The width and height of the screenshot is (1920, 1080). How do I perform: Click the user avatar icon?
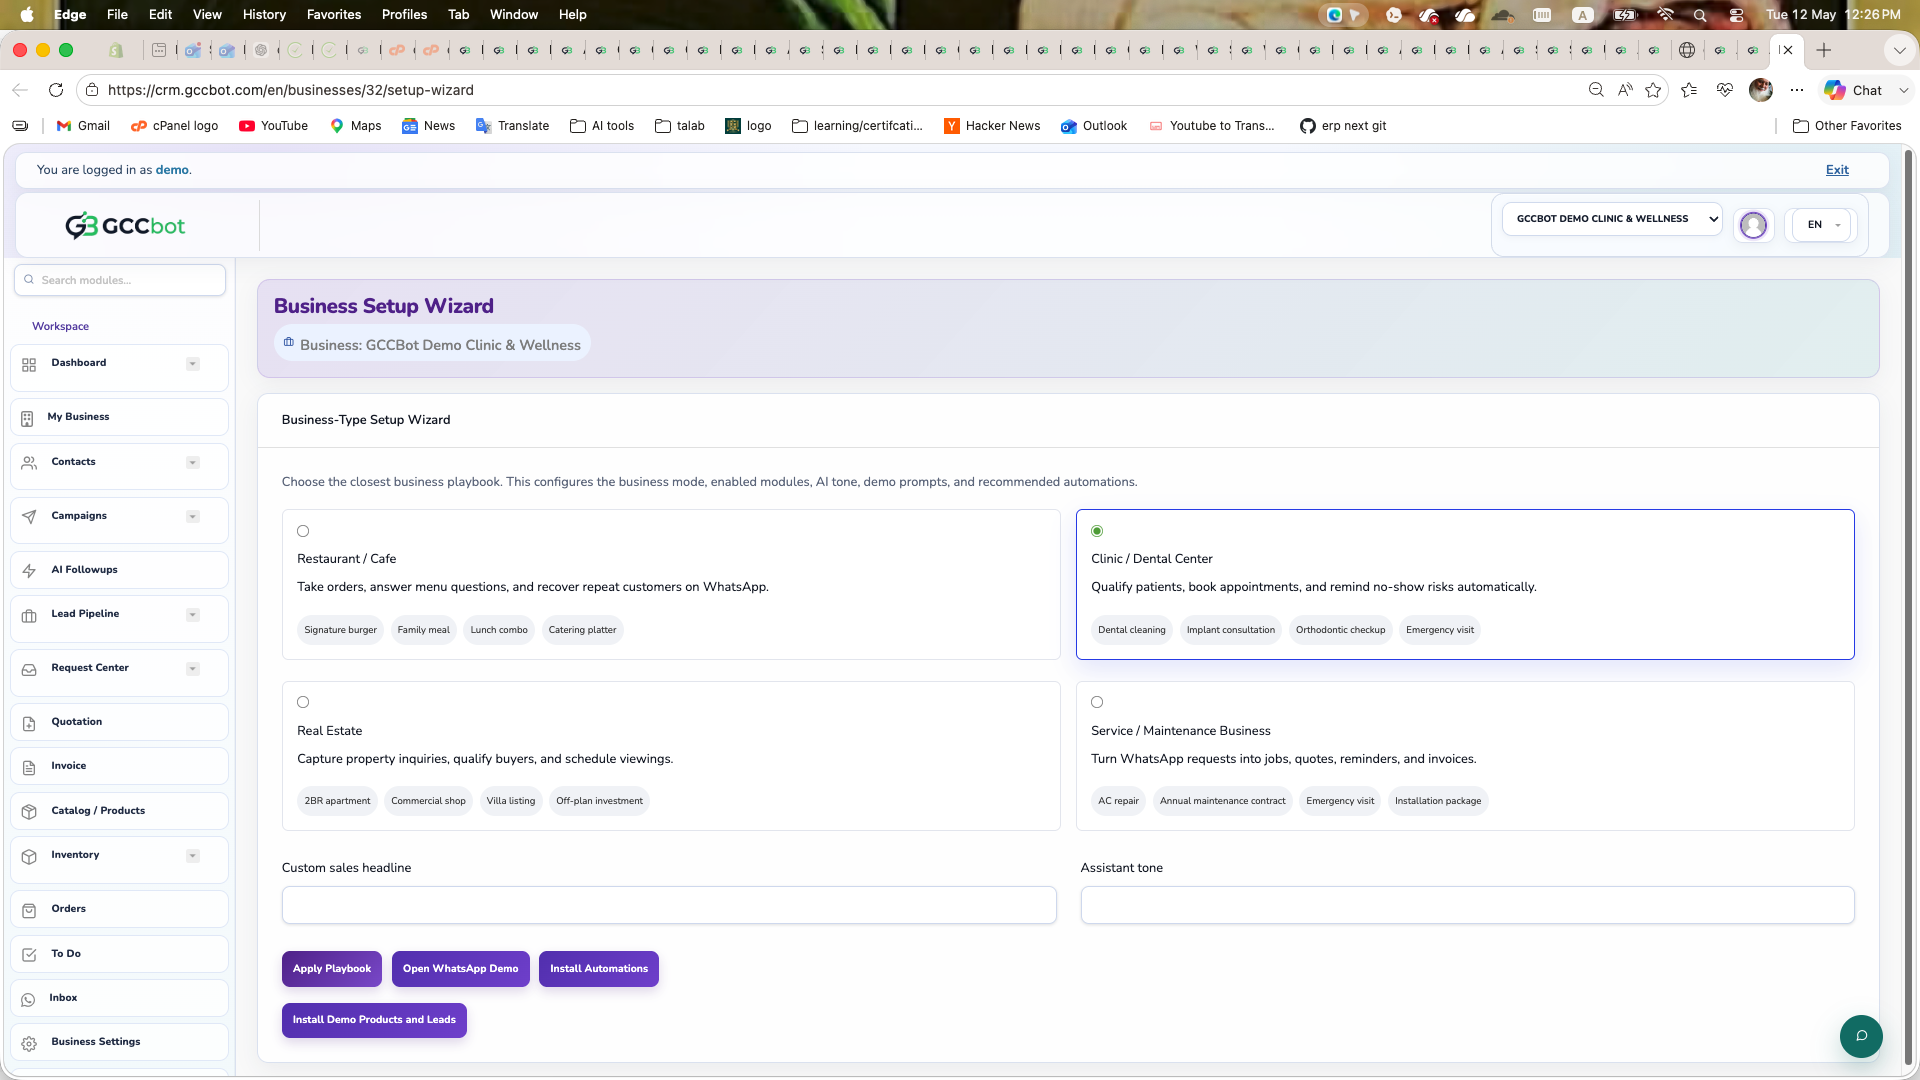(1753, 225)
